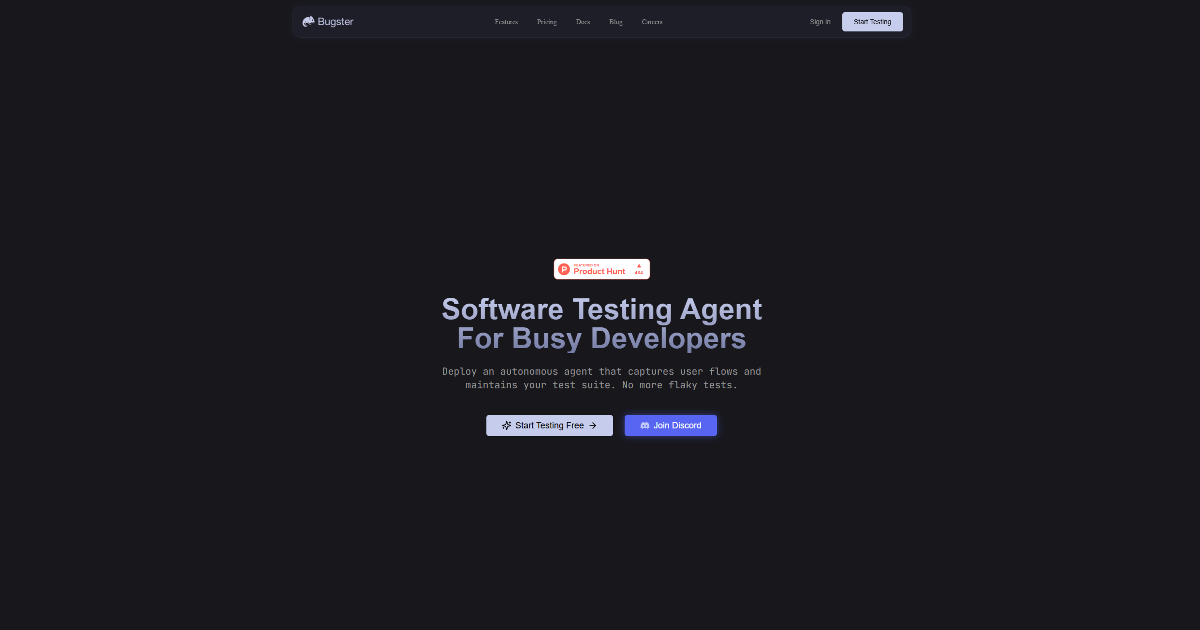Click the Sign in link
This screenshot has height=630, width=1200.
point(820,21)
